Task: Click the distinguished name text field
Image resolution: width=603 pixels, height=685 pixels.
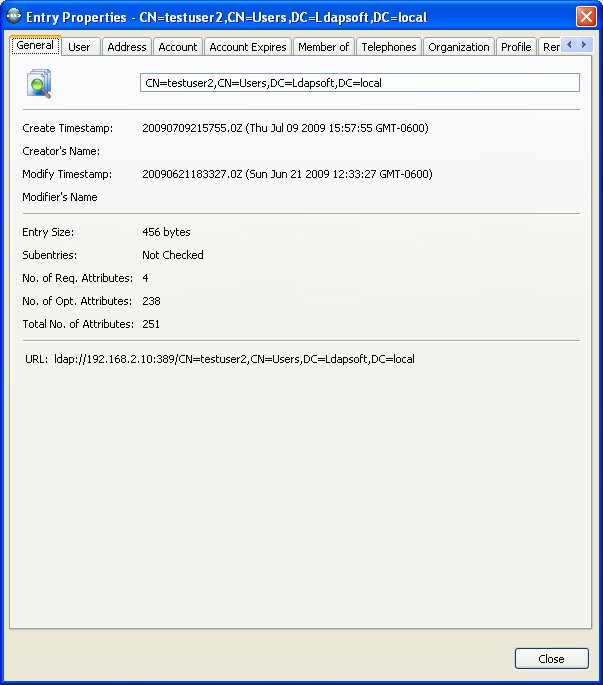Action: (359, 83)
